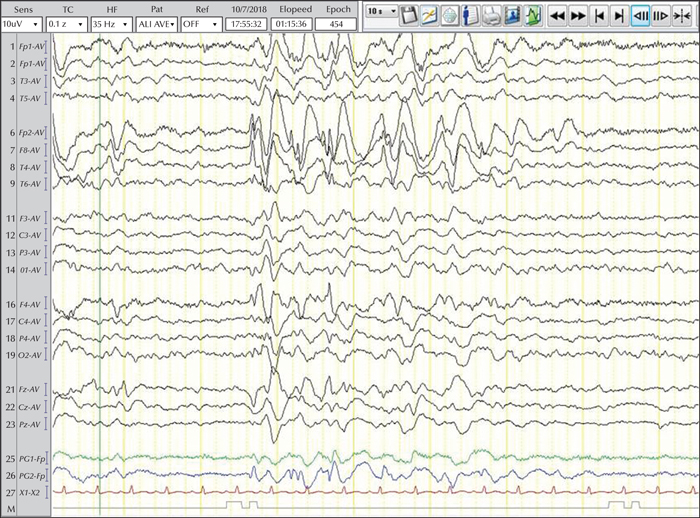Toggle the page-forward scroll button
The image size is (700, 518).
pyautogui.click(x=661, y=16)
